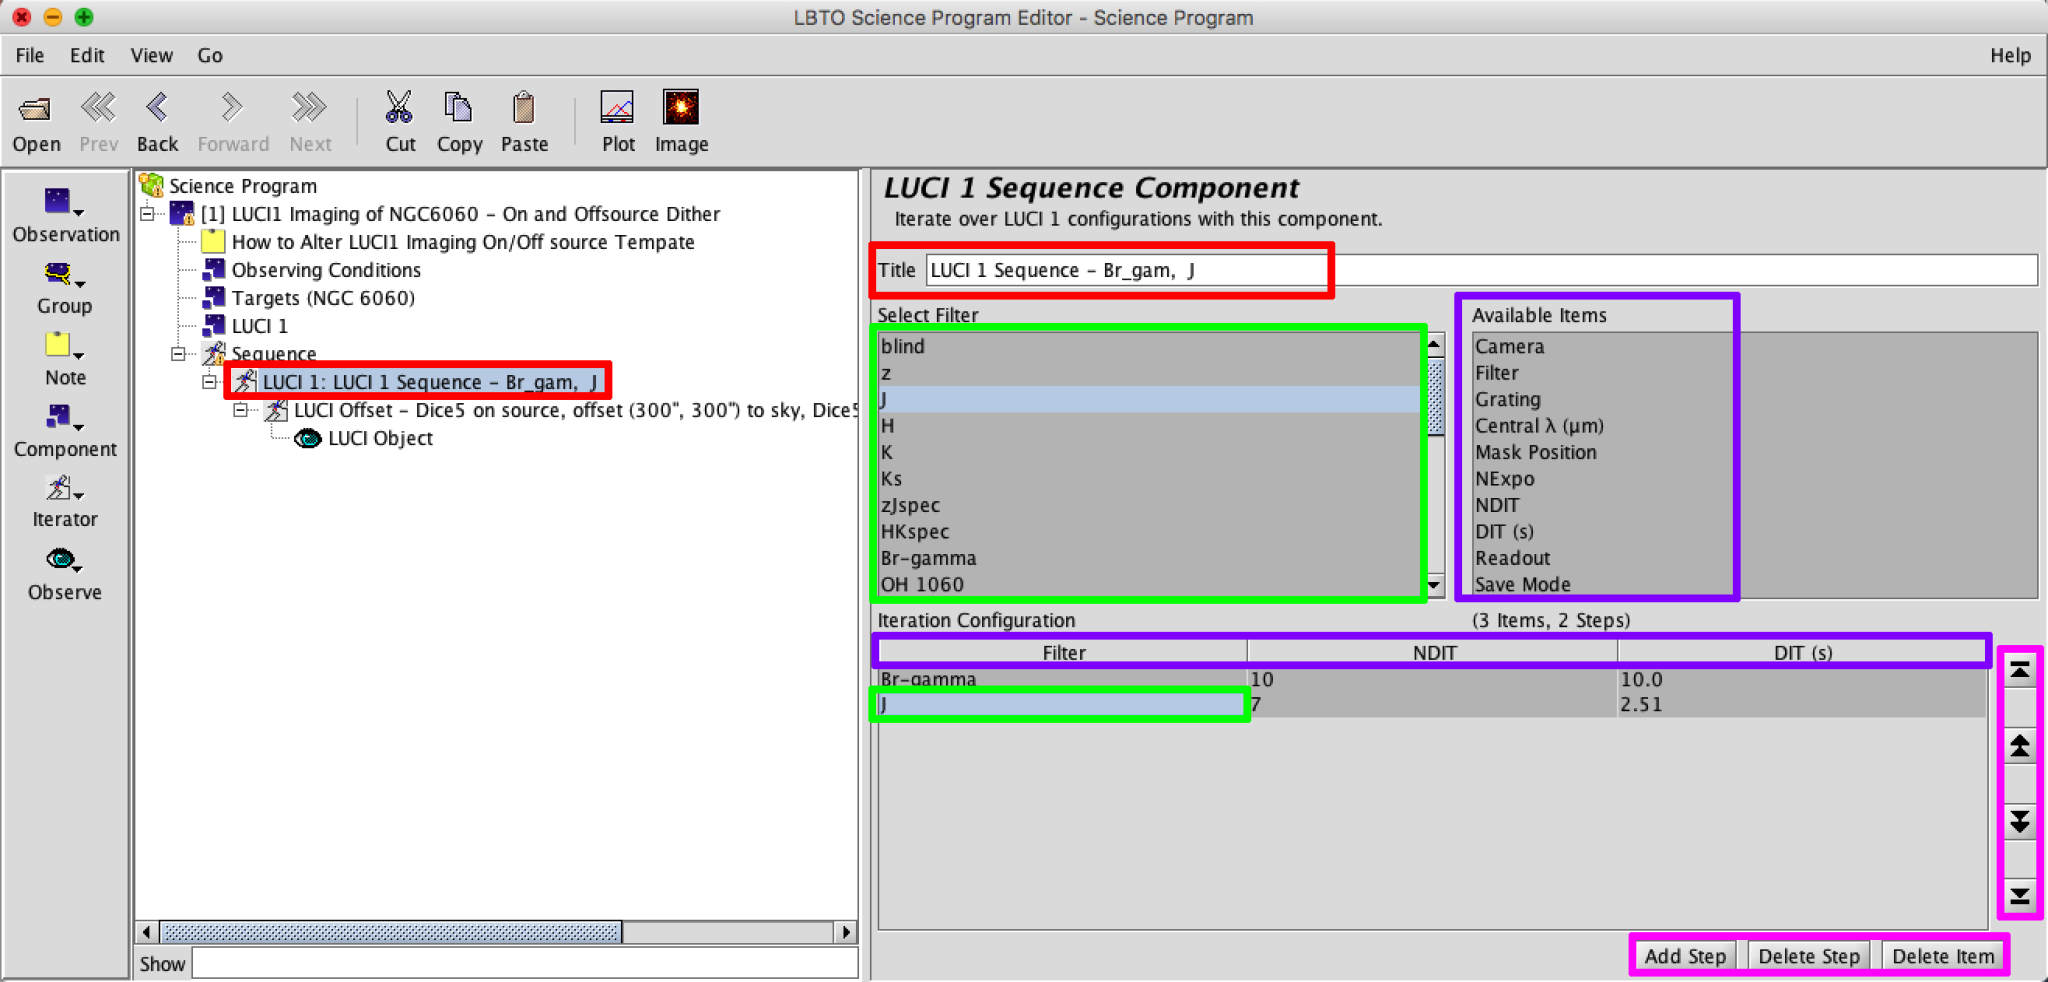
Task: Select the Ks filter in list
Action: (x=1150, y=478)
